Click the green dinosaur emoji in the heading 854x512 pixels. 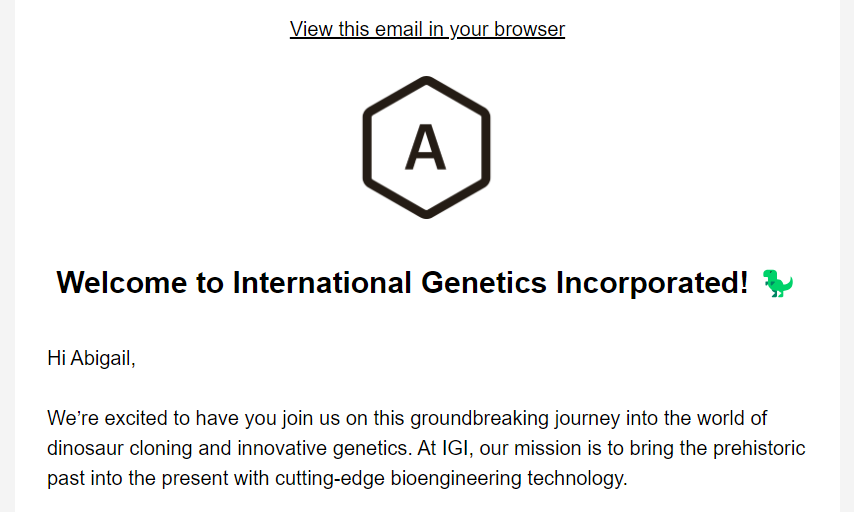(778, 283)
